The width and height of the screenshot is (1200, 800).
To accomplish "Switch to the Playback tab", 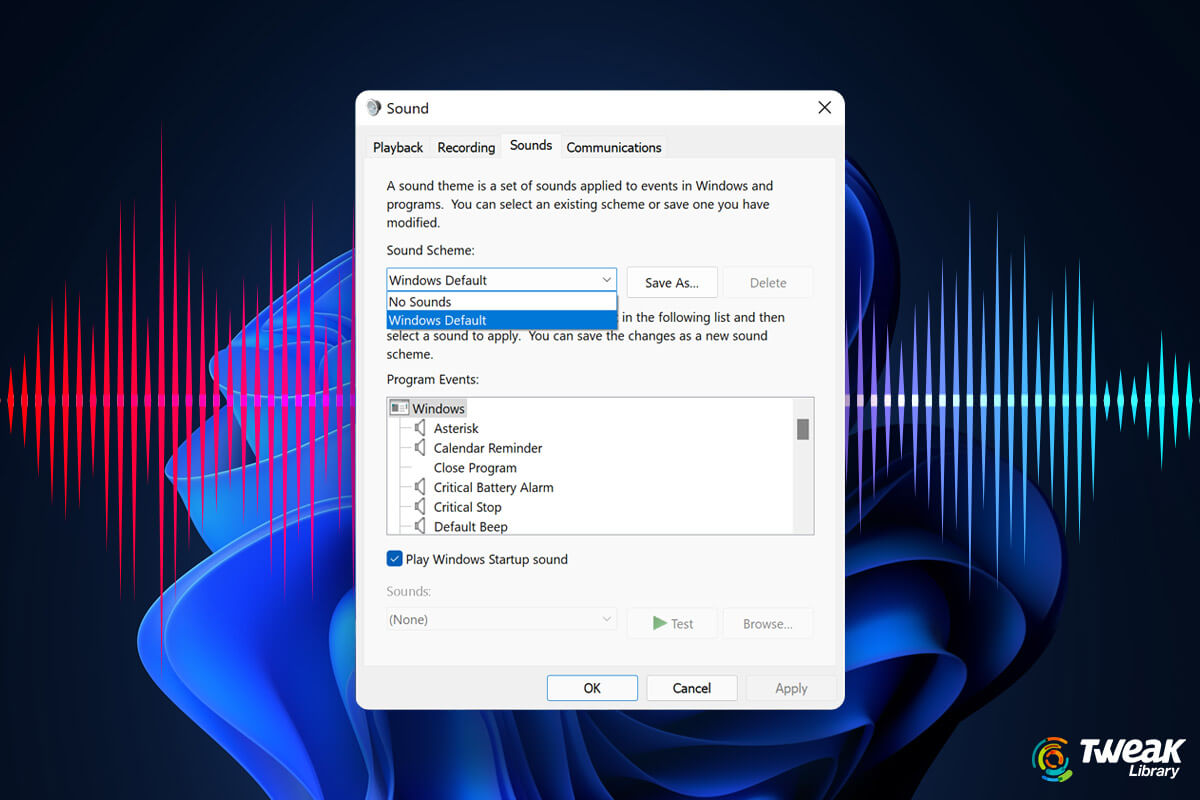I will 397,146.
